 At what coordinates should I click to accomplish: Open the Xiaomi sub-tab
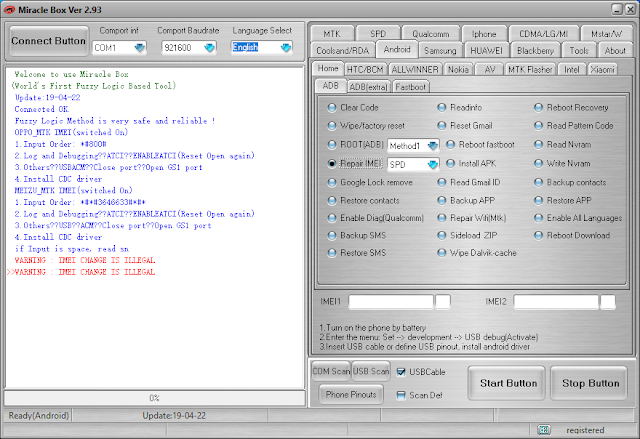tap(602, 70)
